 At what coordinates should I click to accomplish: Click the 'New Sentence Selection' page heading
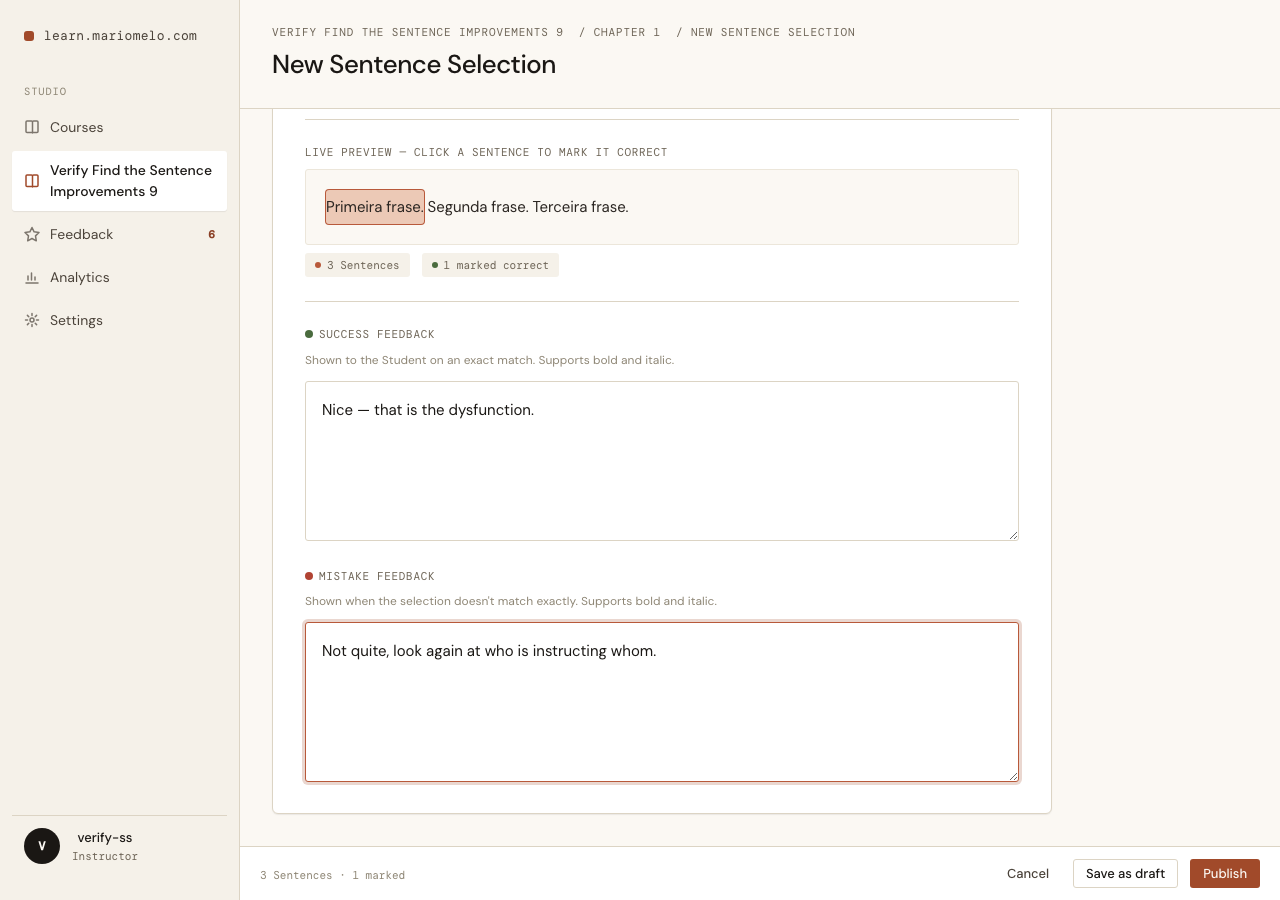click(414, 64)
